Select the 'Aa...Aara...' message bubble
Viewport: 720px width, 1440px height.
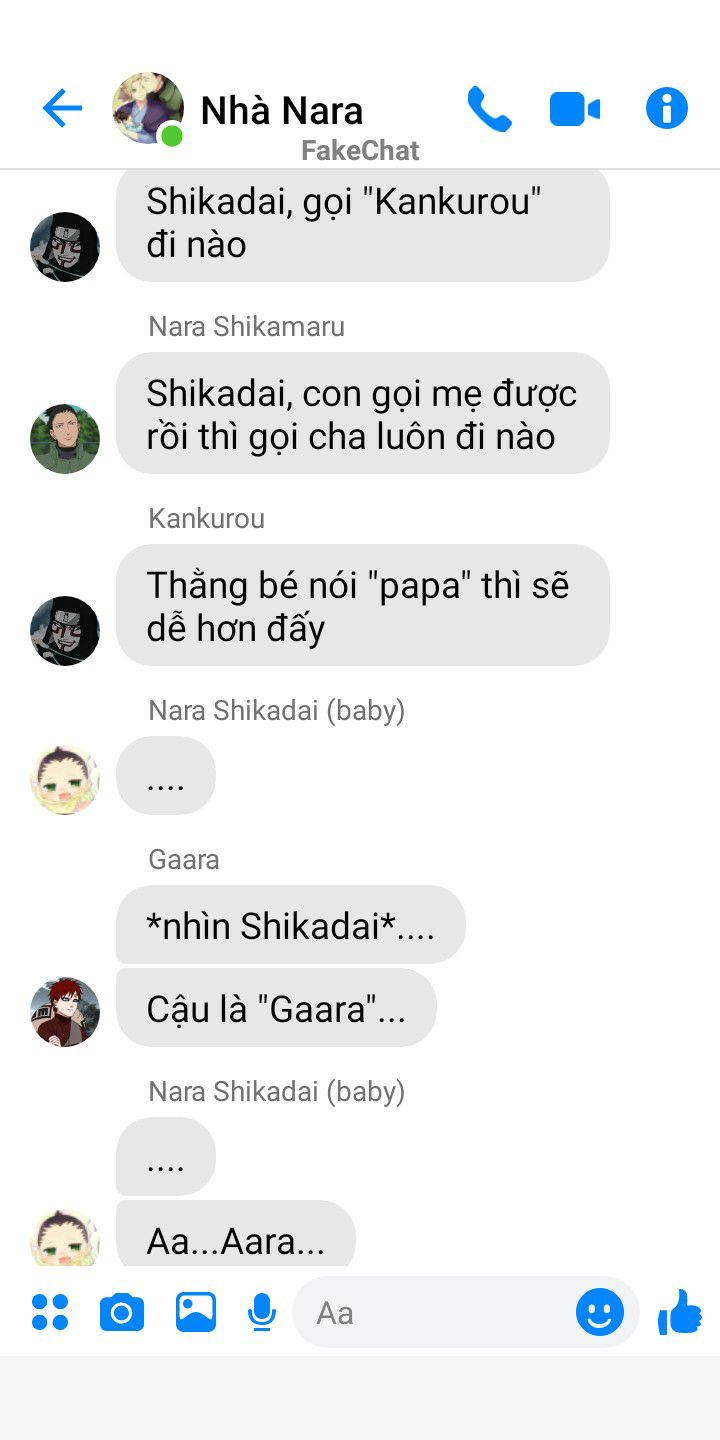(236, 1234)
